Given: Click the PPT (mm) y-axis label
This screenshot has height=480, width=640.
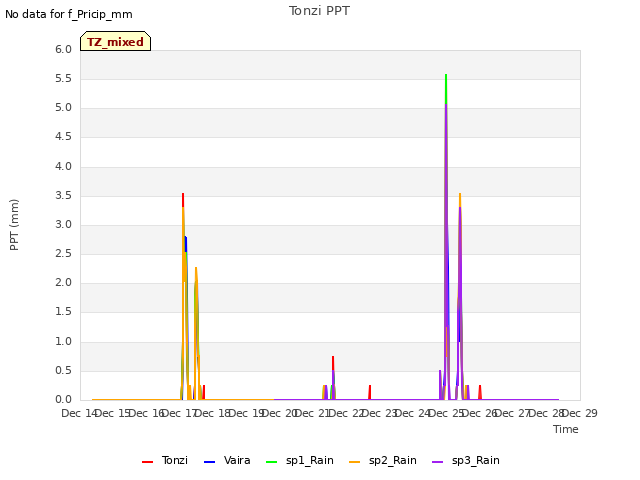Looking at the screenshot, I should click(14, 225).
